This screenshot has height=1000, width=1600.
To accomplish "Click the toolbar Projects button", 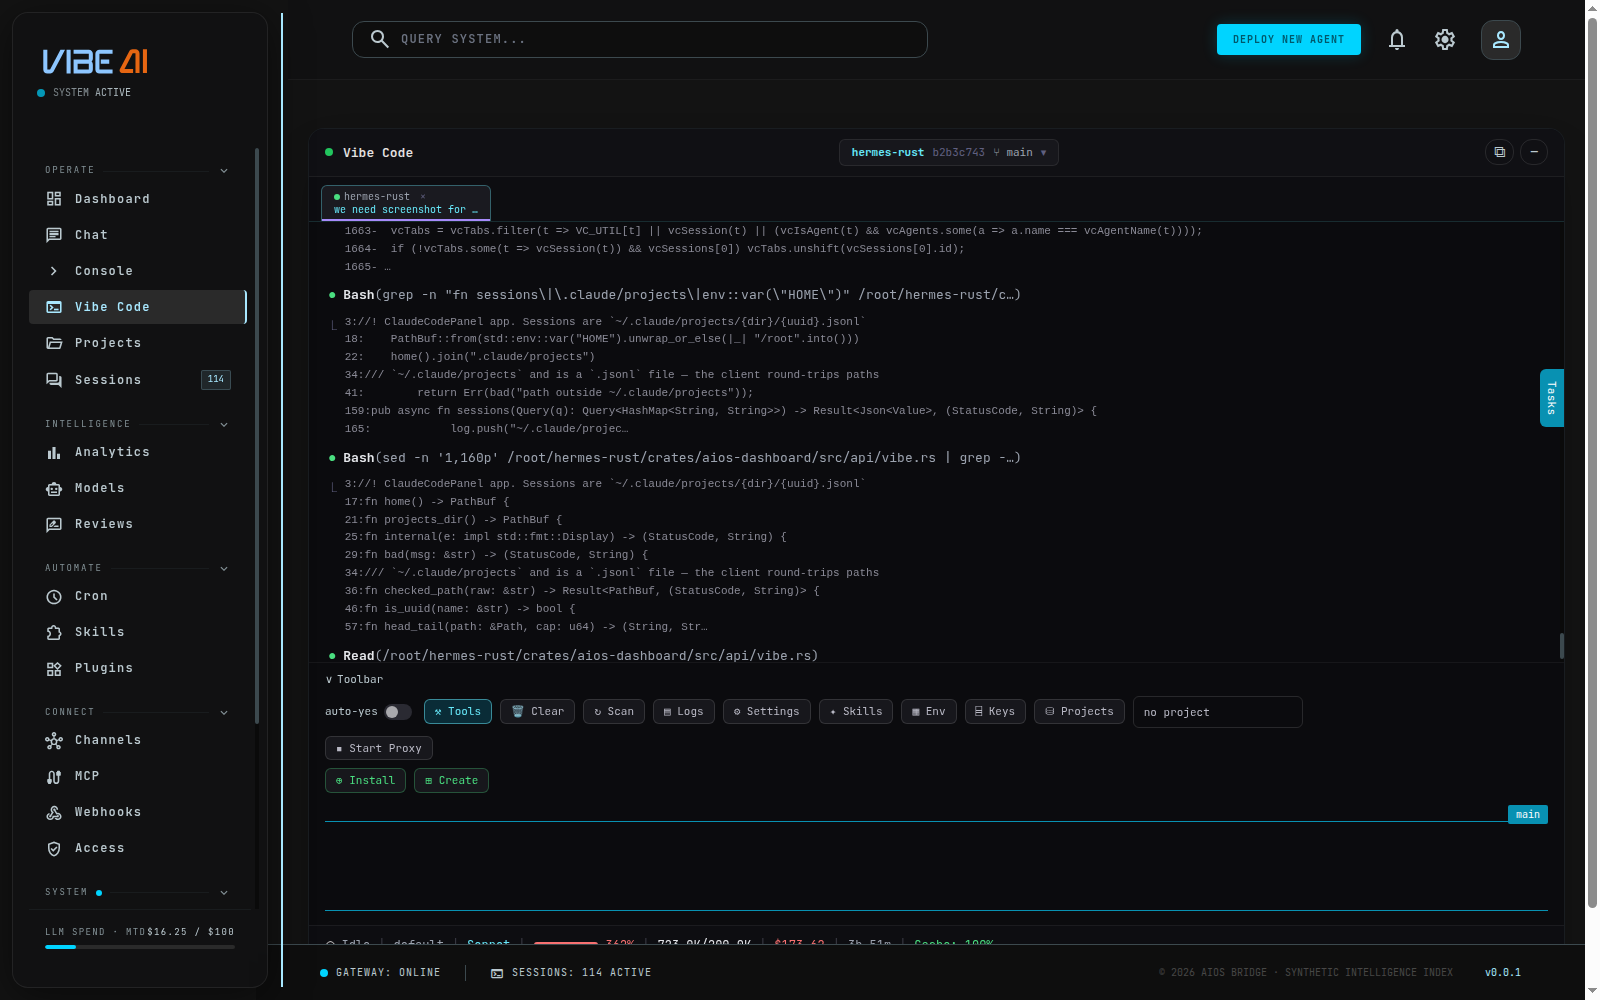I will coord(1080,712).
